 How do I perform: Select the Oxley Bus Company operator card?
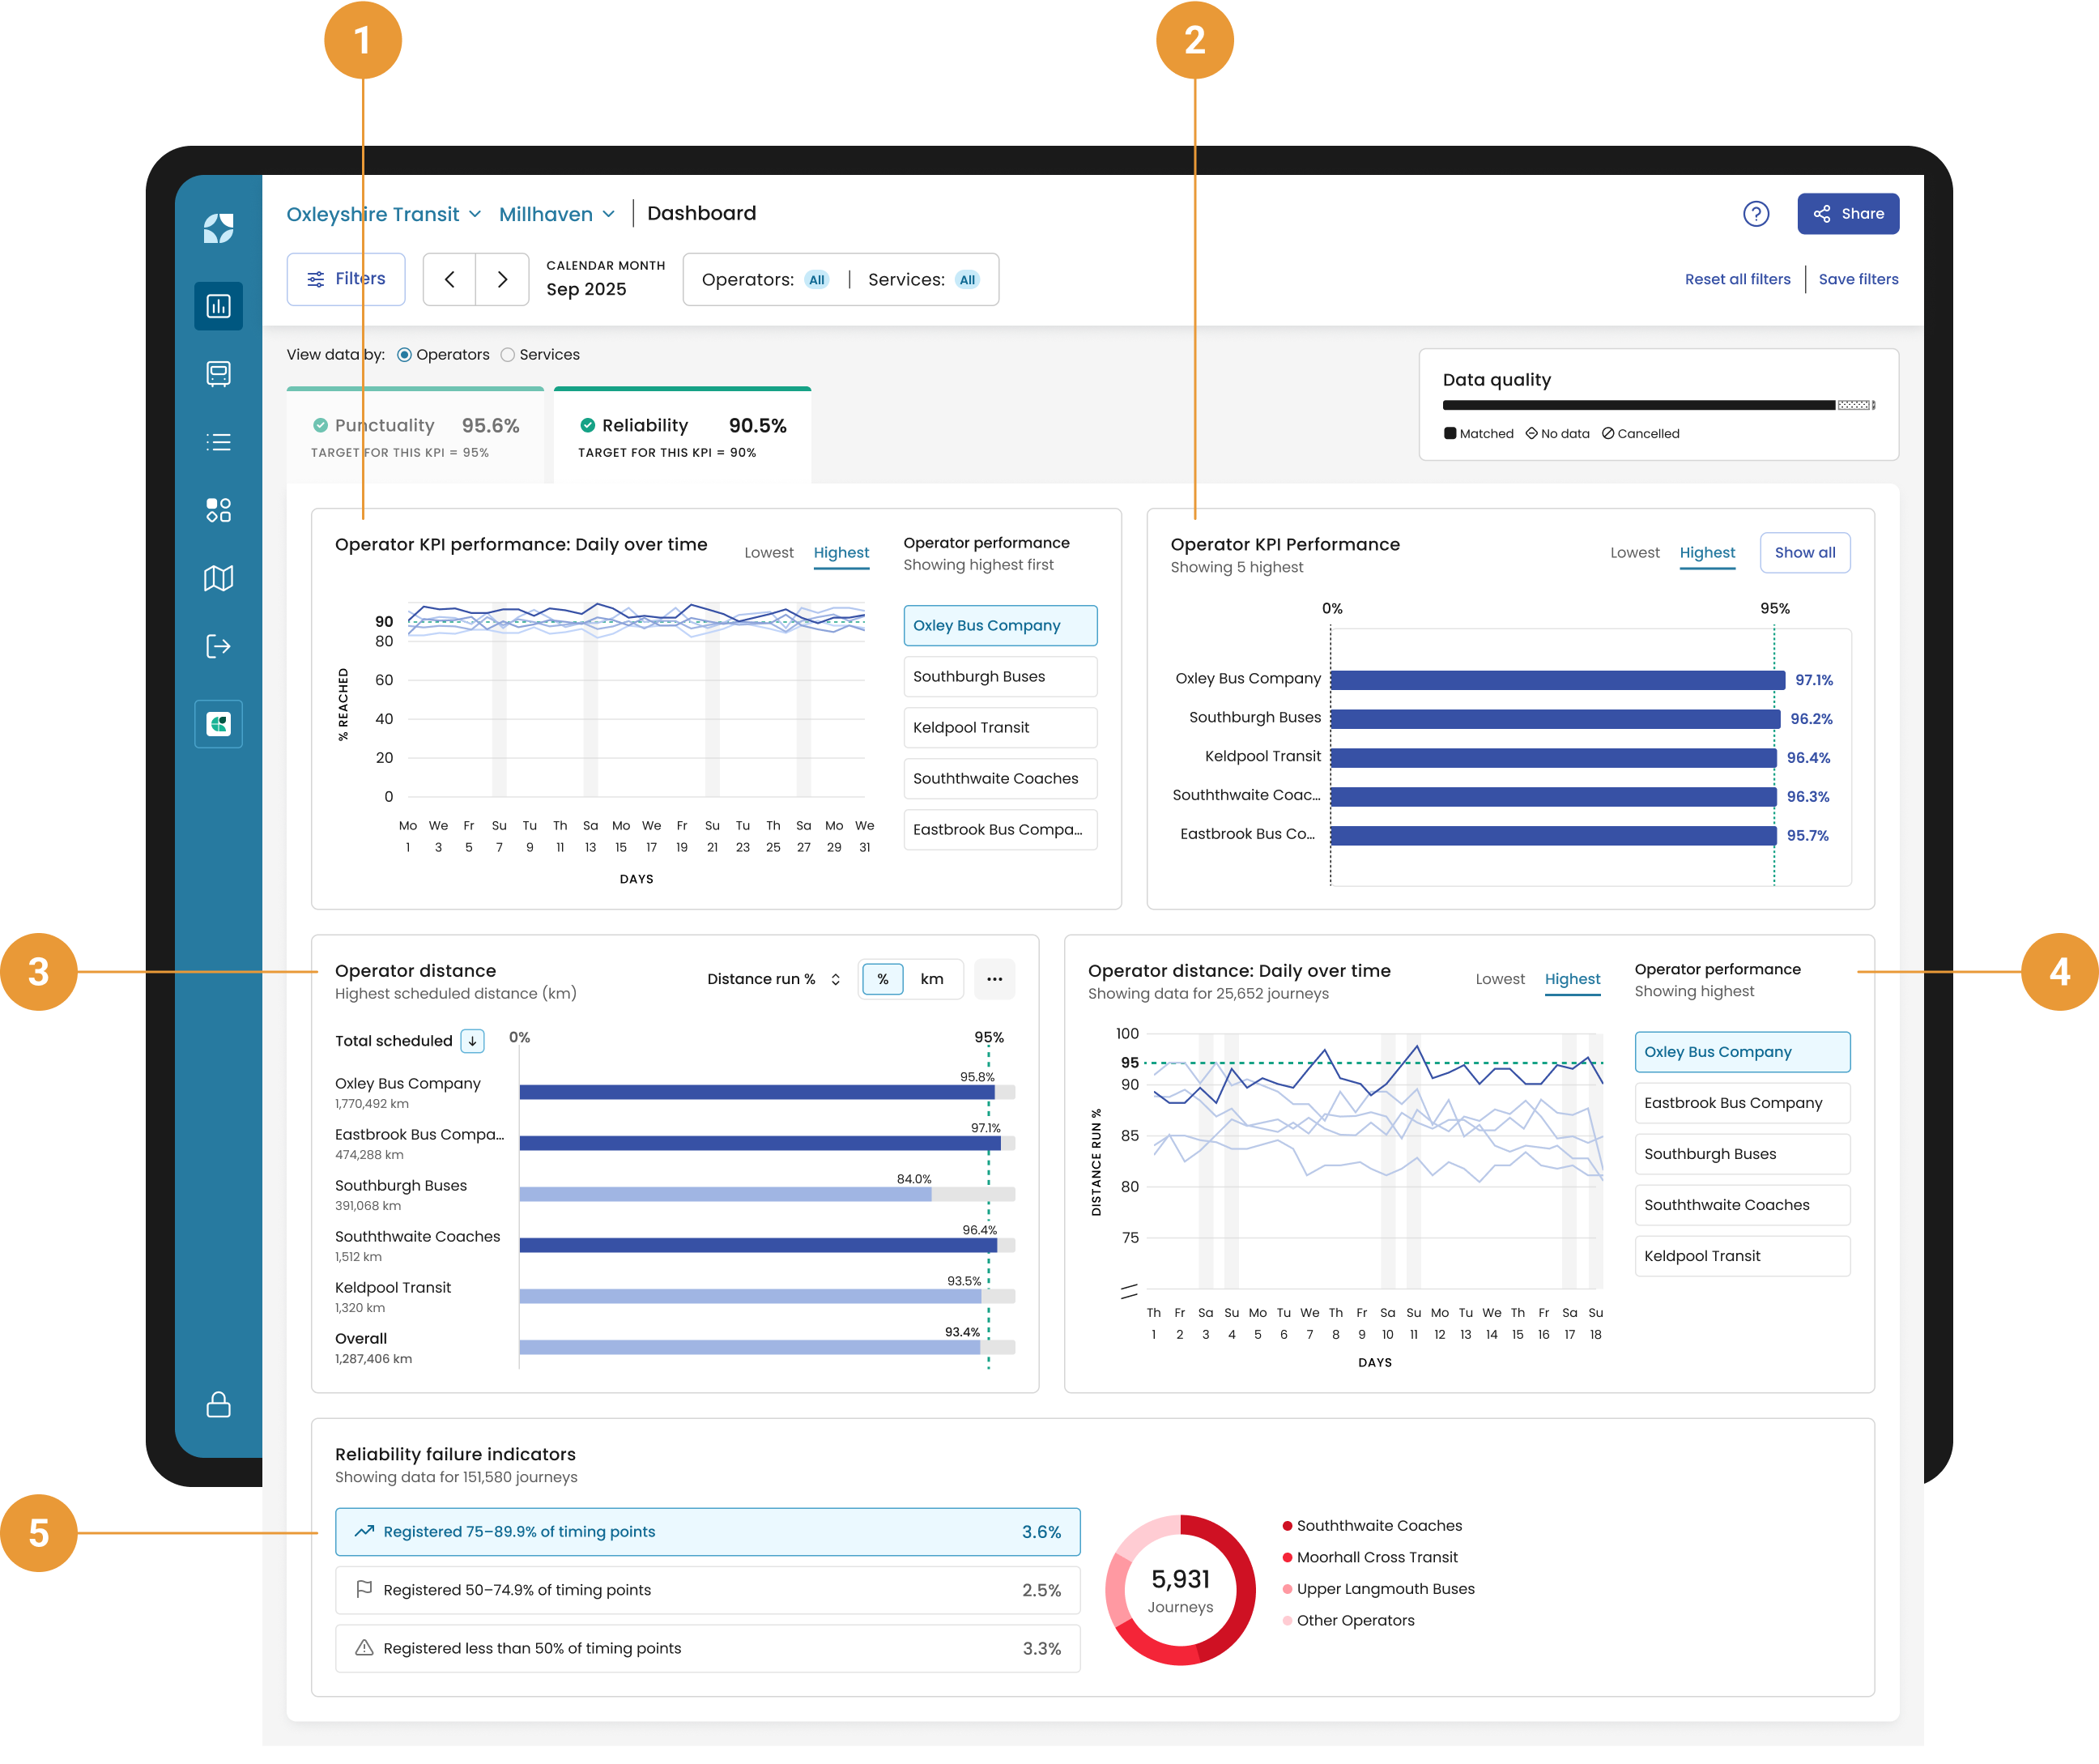tap(999, 625)
